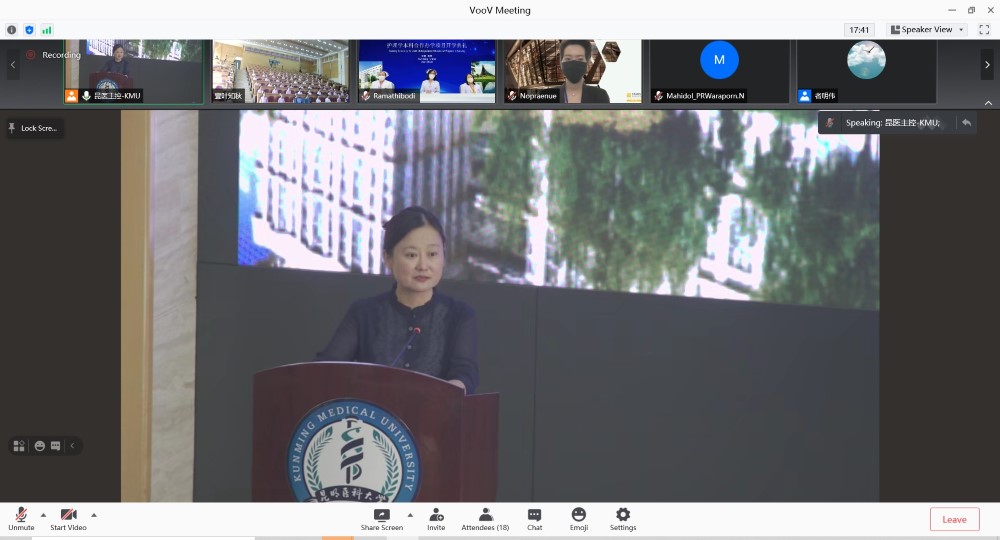Screen dimensions: 1000x540
Task: Click the Share Screen icon
Action: point(381,516)
